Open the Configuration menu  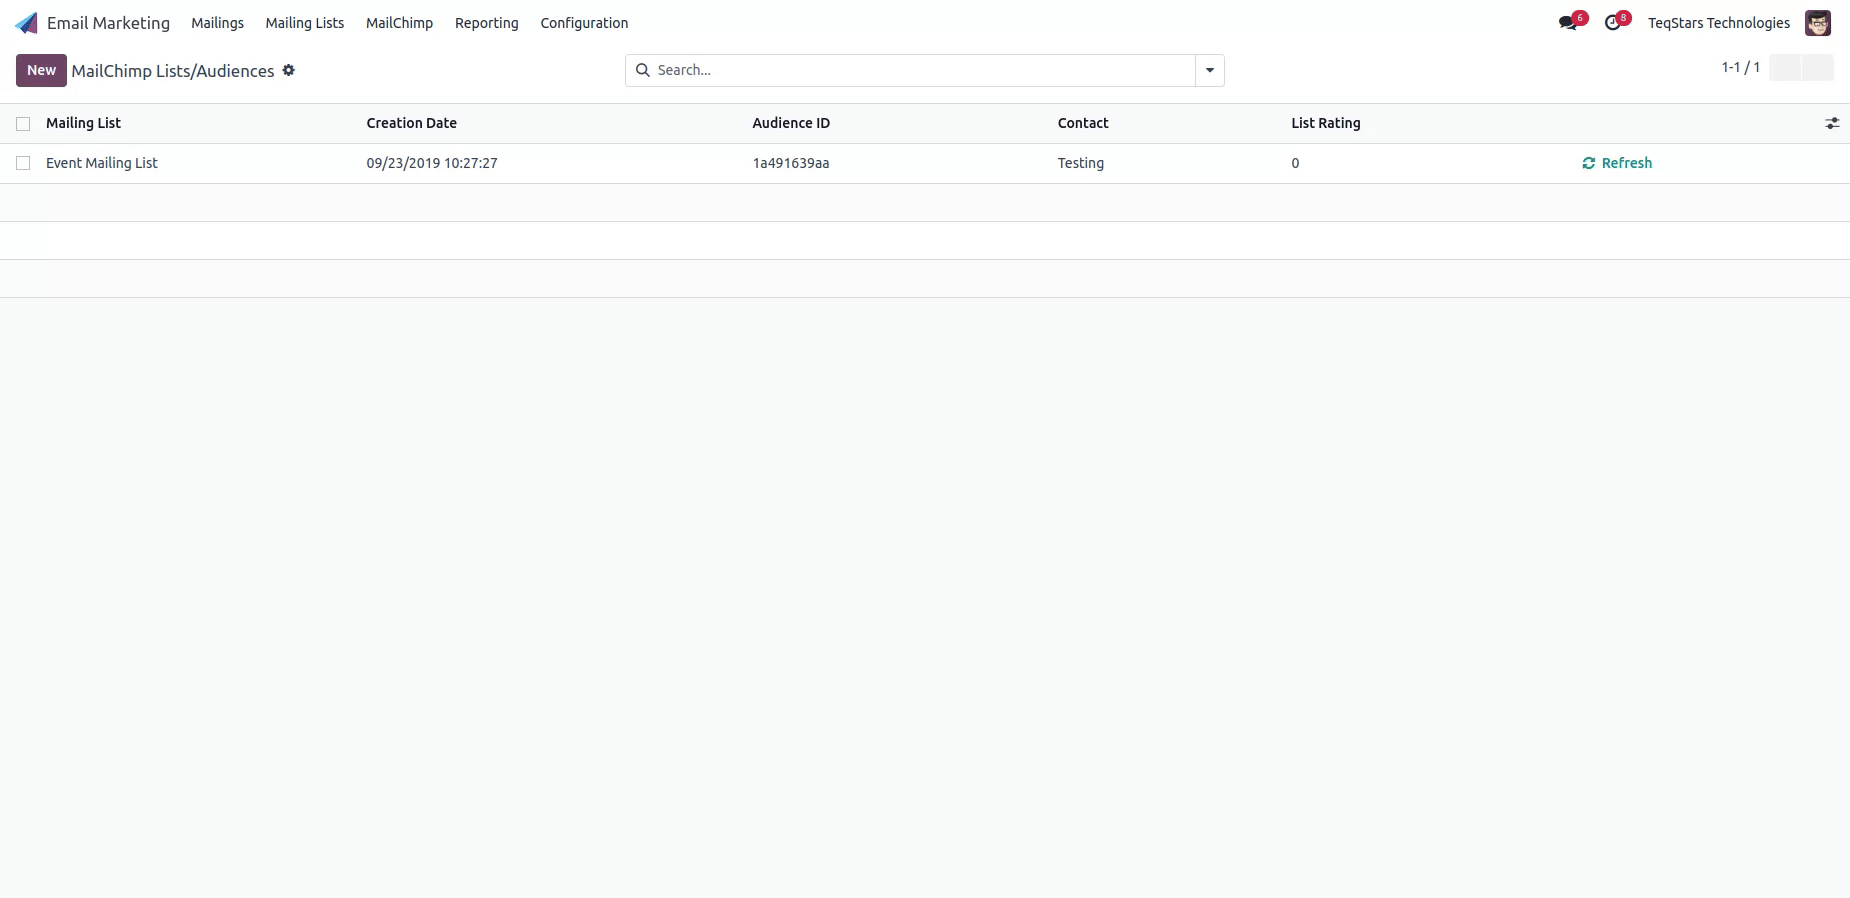[584, 23]
